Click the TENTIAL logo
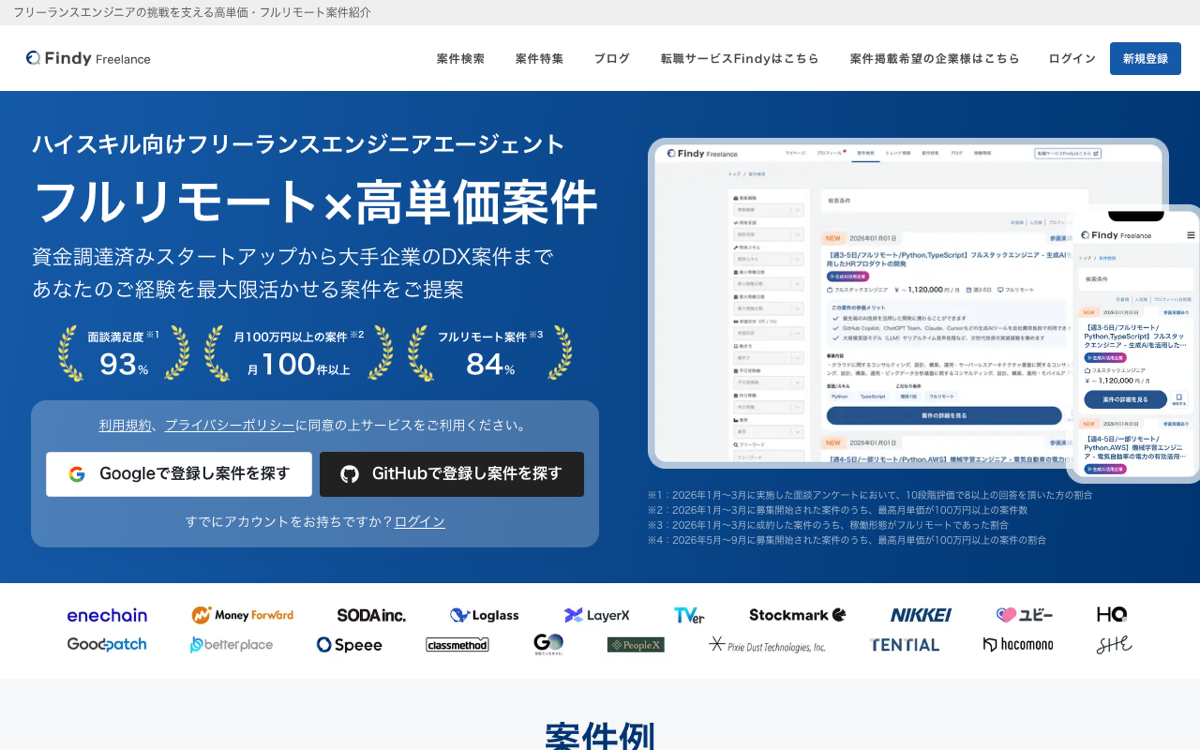The width and height of the screenshot is (1200, 750). pyautogui.click(x=904, y=645)
